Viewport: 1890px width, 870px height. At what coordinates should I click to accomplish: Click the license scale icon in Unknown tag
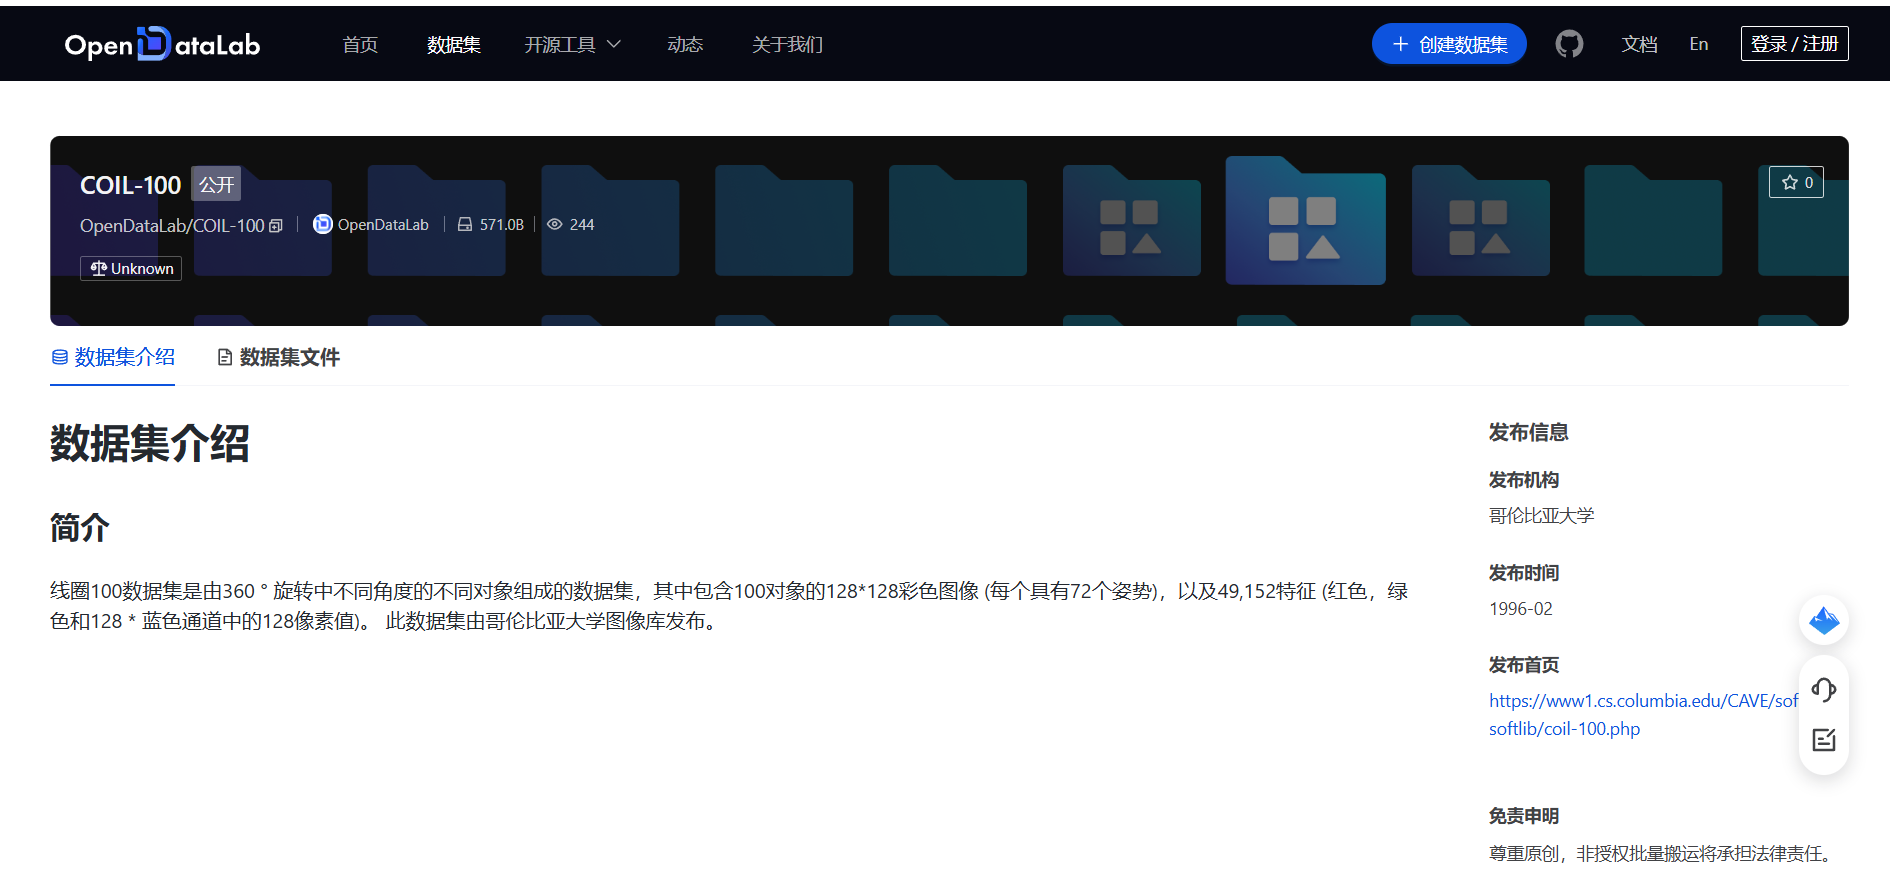(98, 268)
